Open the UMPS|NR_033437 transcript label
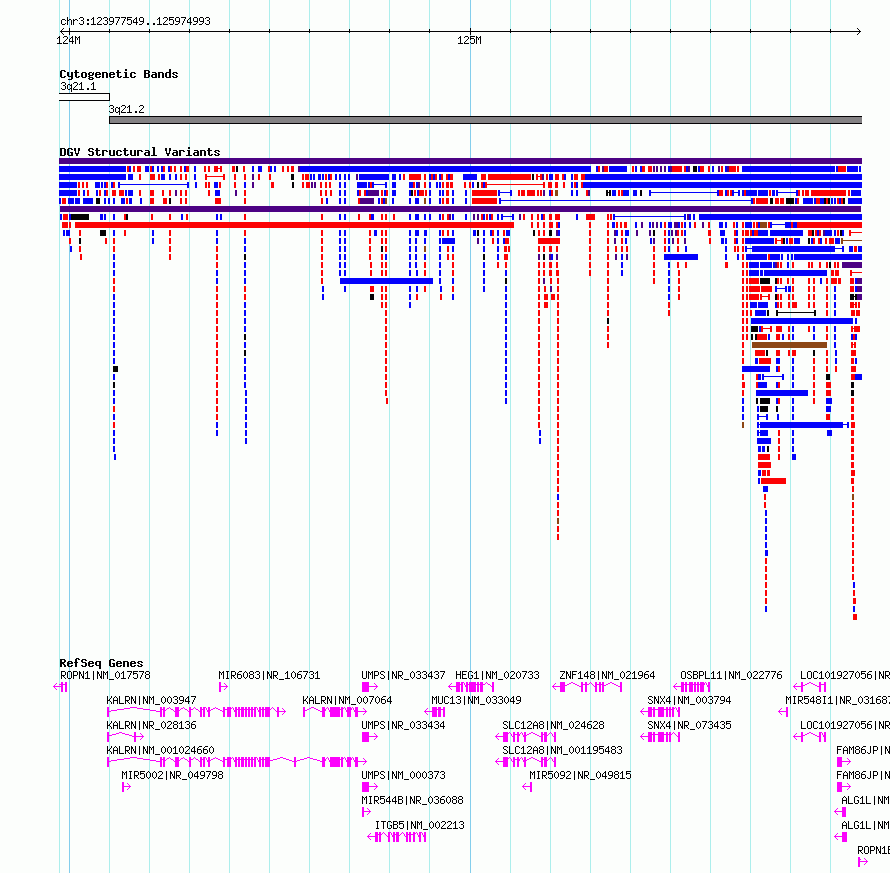This screenshot has width=890, height=873. [x=403, y=675]
